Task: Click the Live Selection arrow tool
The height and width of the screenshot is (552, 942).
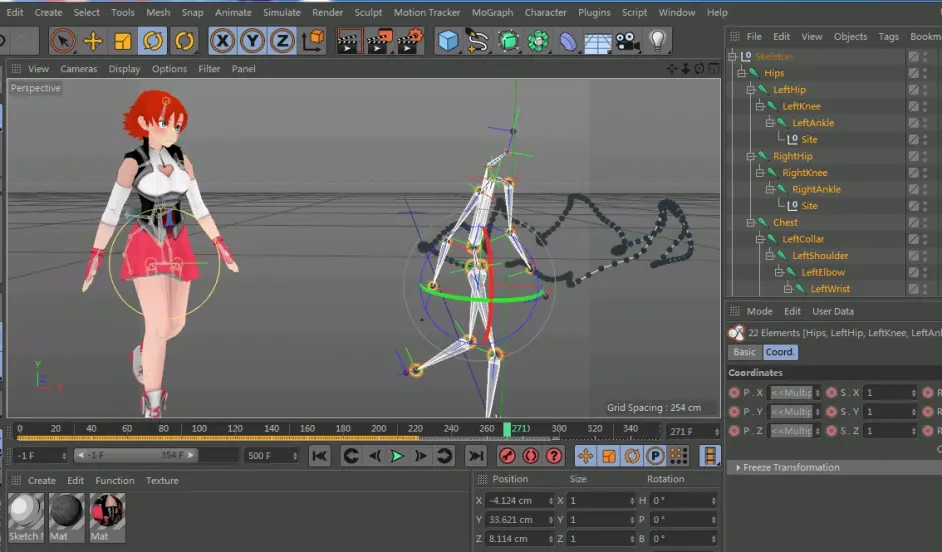Action: click(62, 41)
